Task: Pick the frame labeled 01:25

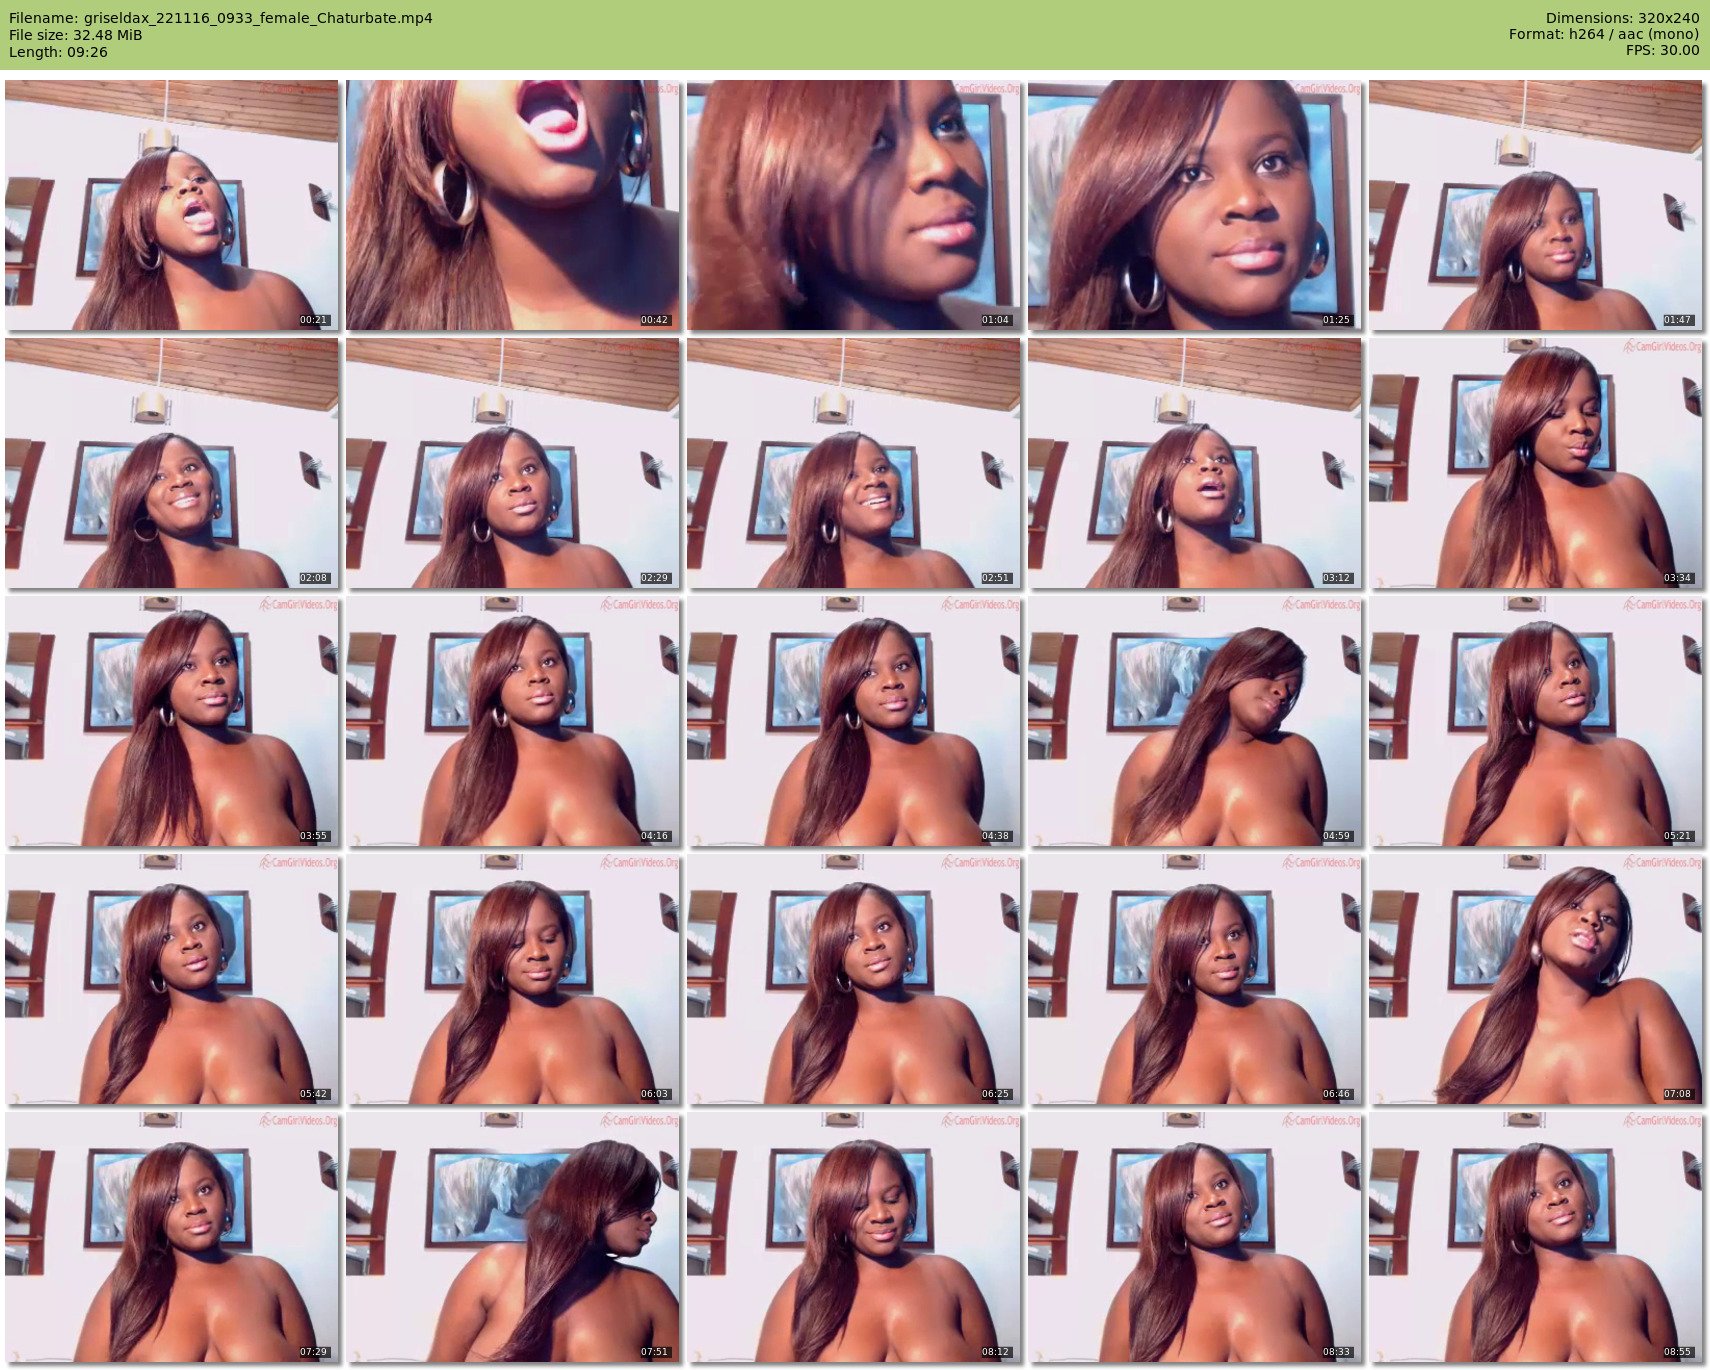Action: click(1195, 205)
